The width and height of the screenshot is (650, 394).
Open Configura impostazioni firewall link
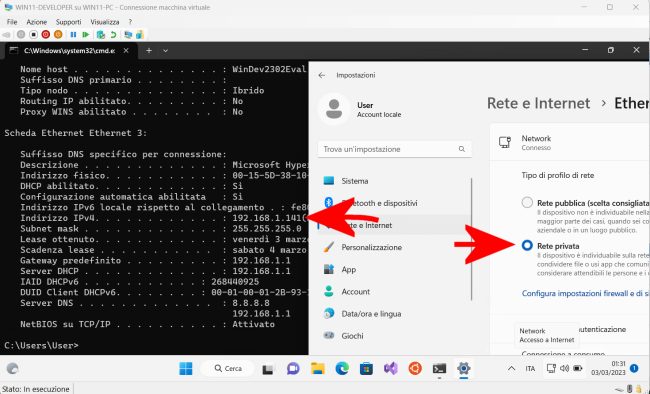585,293
